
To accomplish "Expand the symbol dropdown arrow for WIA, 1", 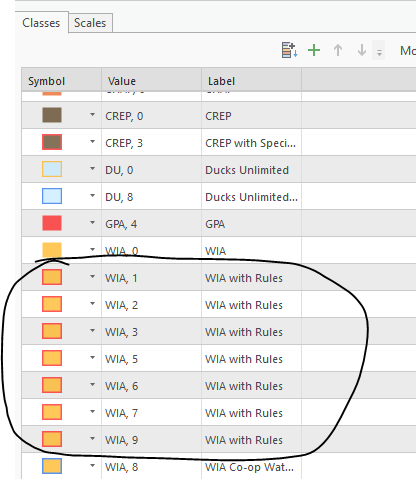I will point(92,277).
